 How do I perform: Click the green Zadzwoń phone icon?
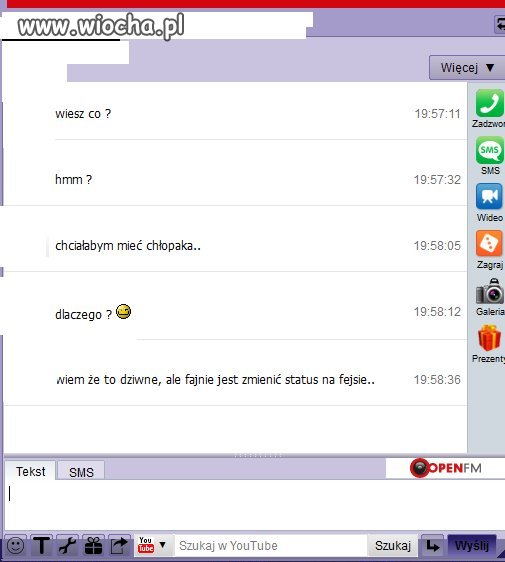(490, 103)
